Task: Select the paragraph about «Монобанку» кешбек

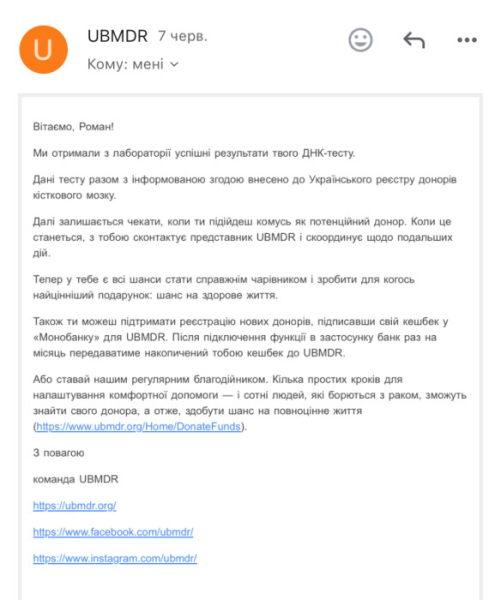Action: tap(240, 337)
